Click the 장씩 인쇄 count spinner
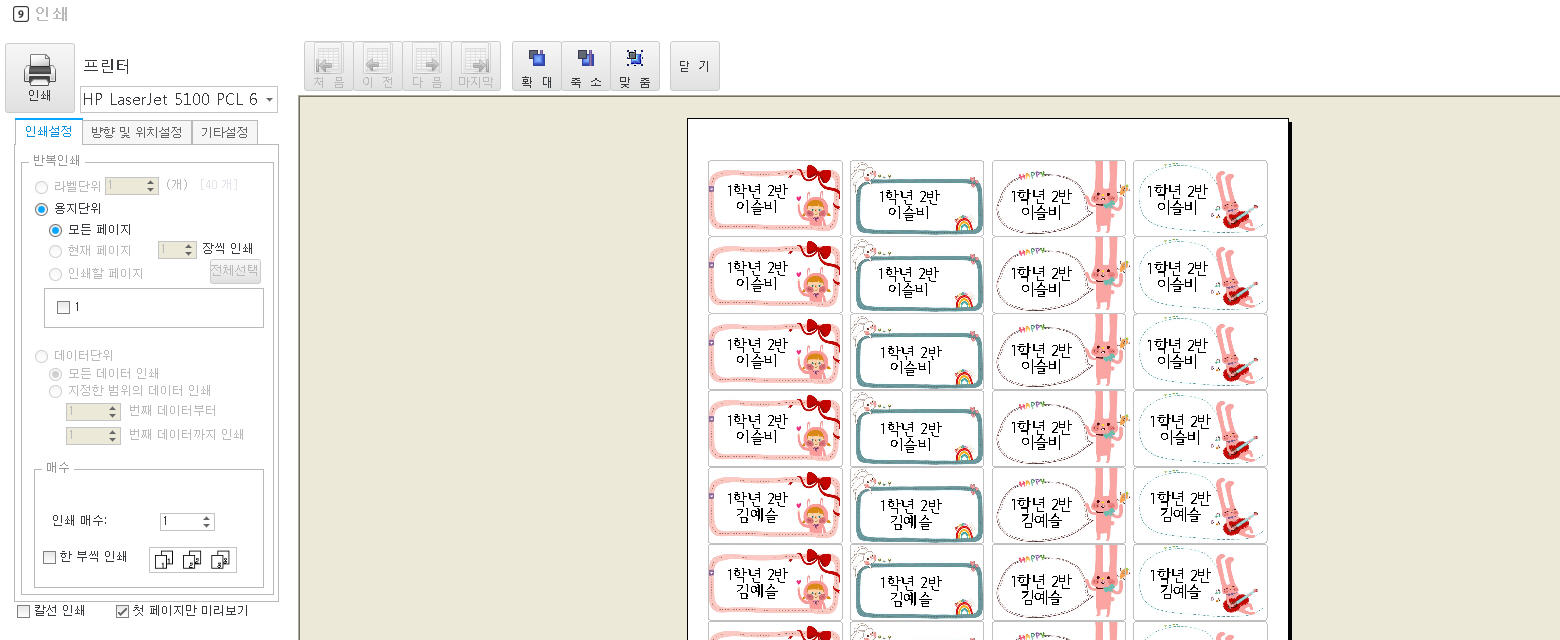 [x=177, y=250]
